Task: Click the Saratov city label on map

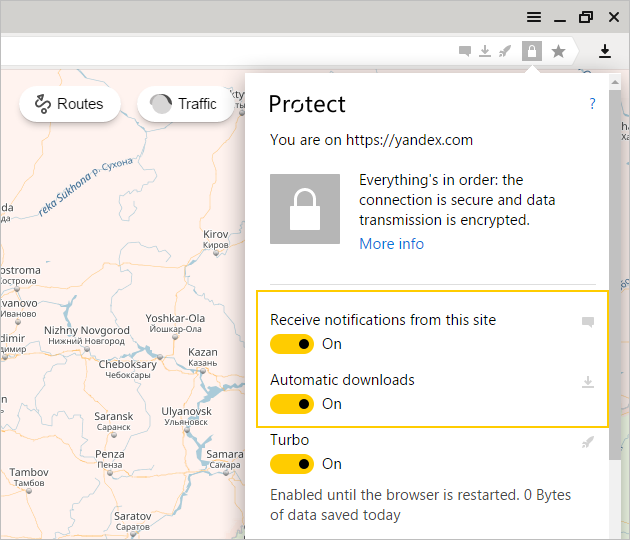Action: pos(133,521)
